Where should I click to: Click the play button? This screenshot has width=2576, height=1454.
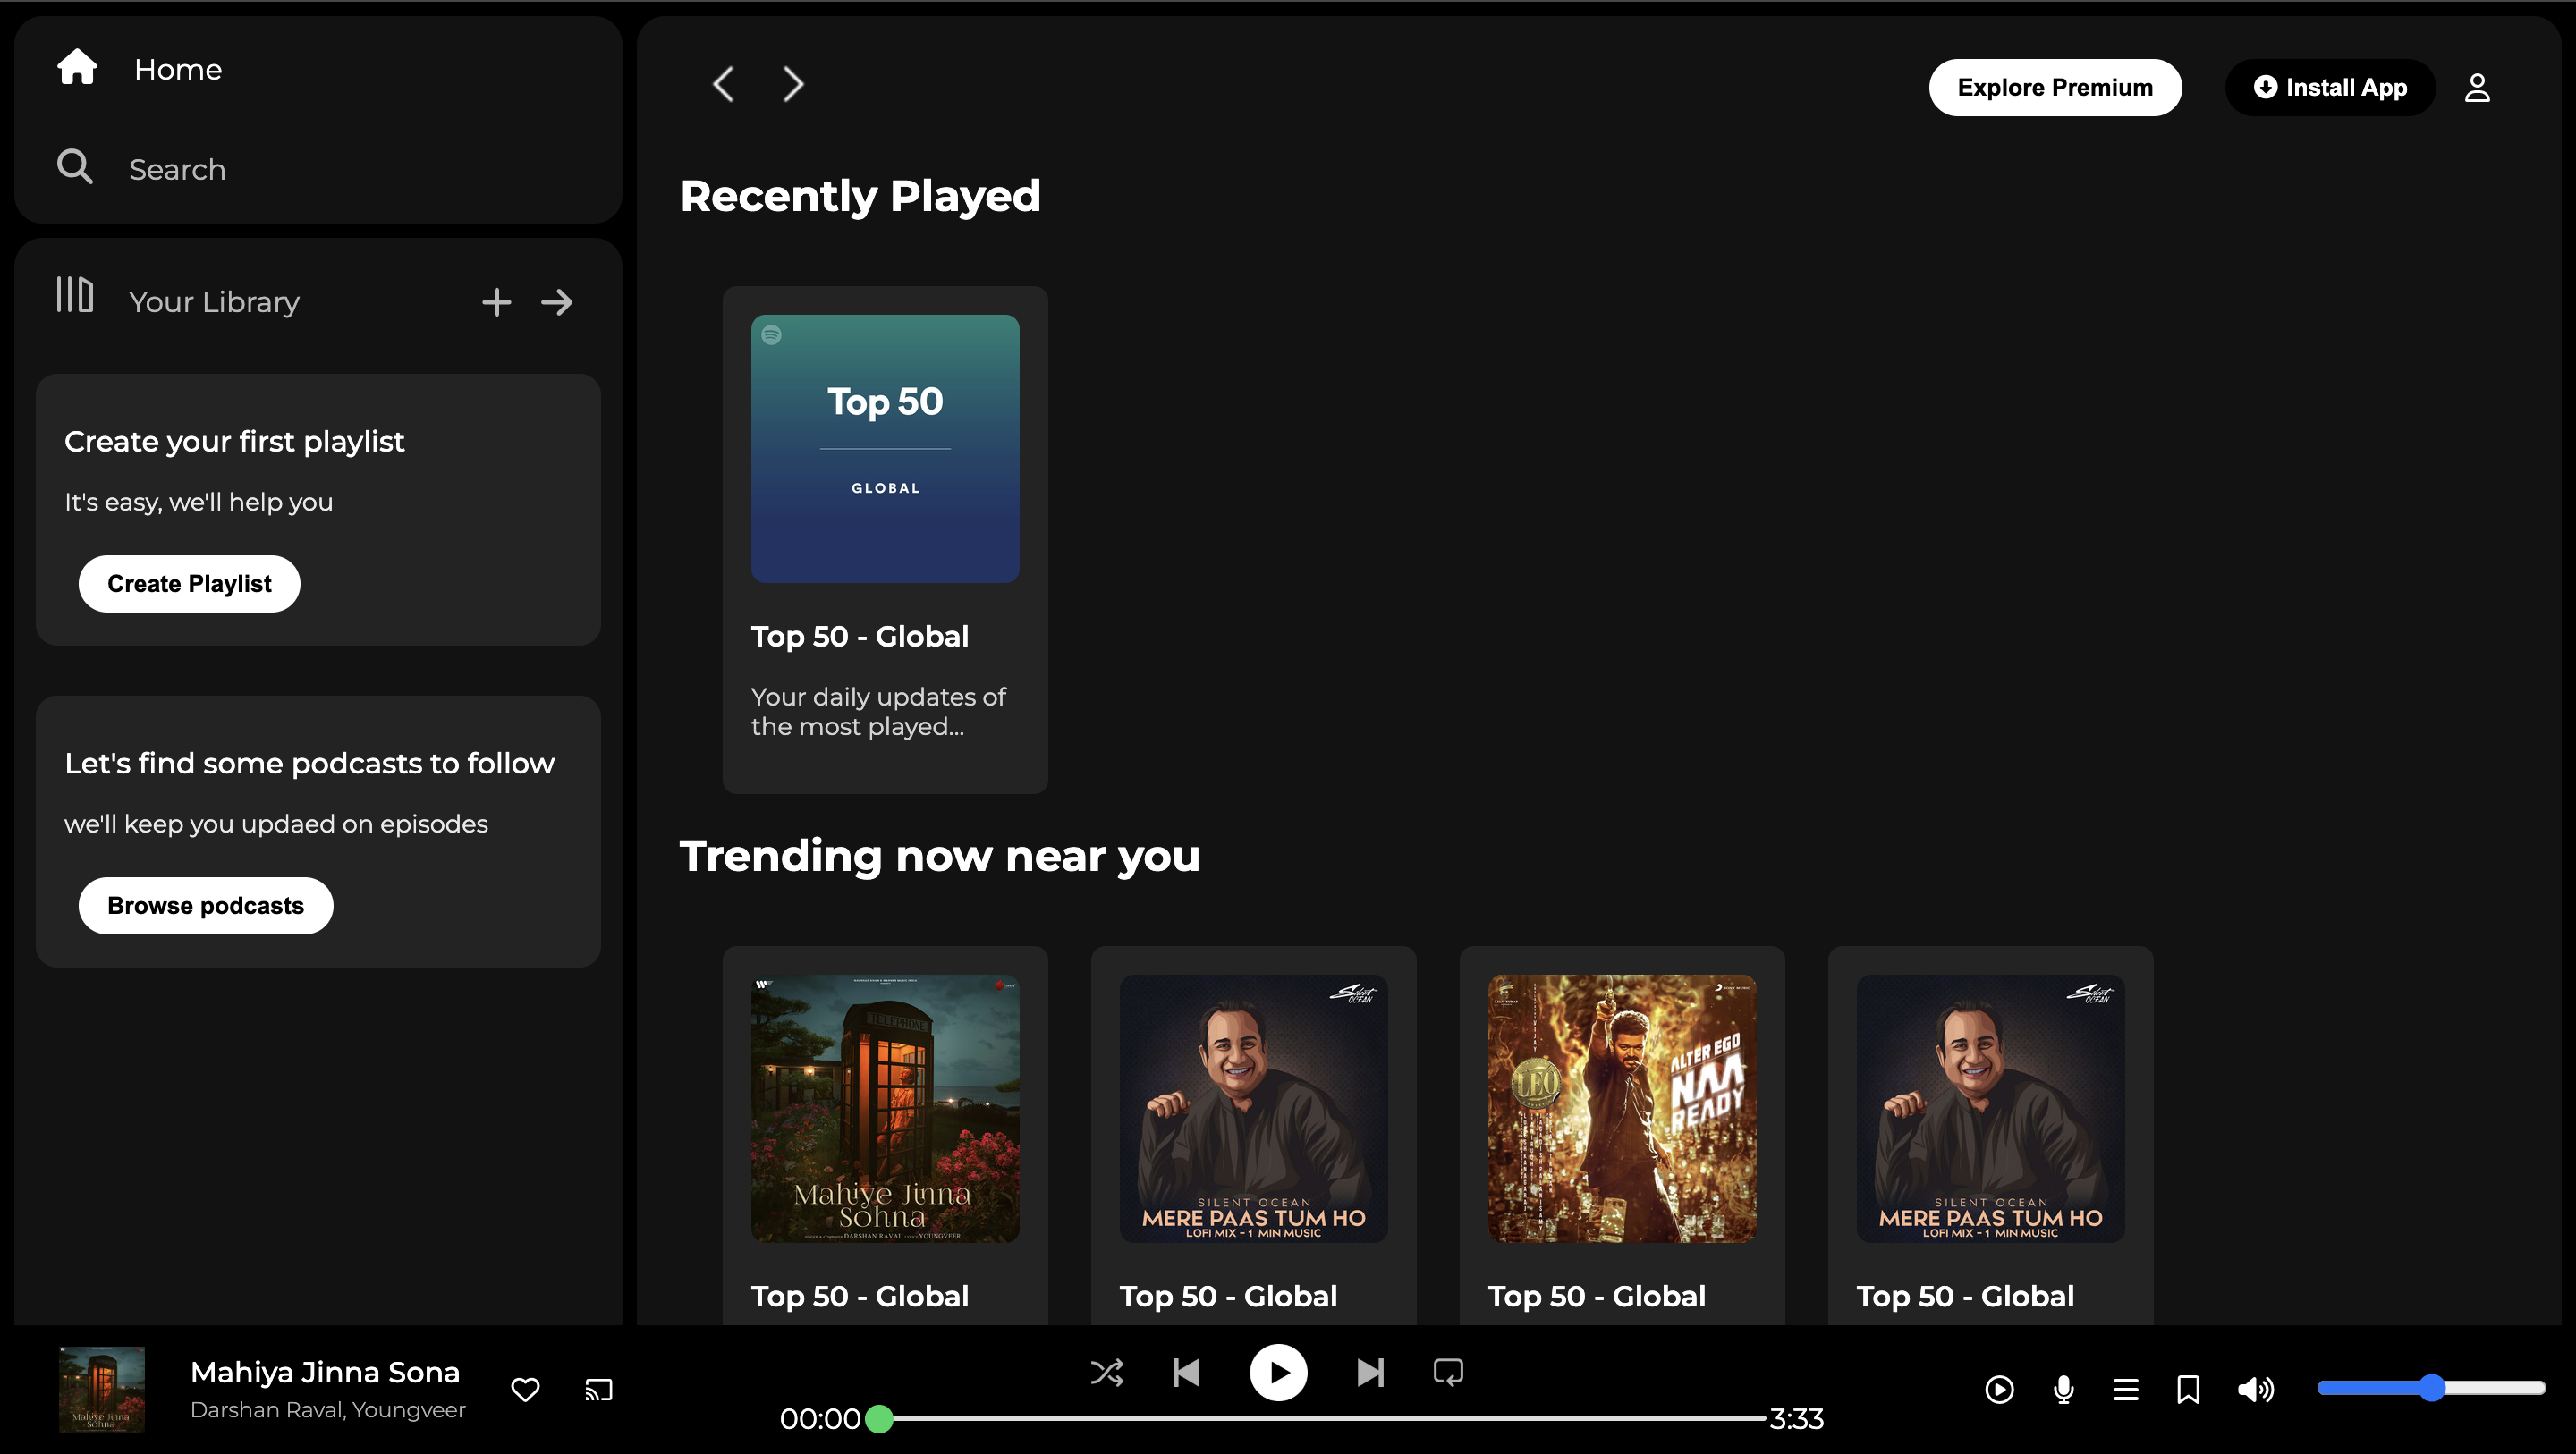[x=1278, y=1373]
